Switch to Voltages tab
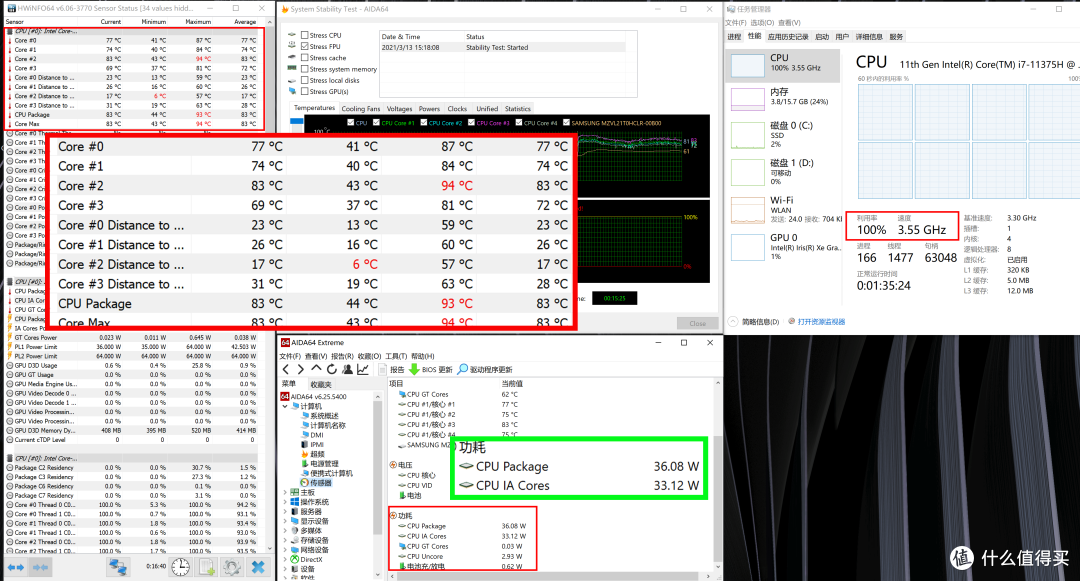The width and height of the screenshot is (1080, 581). pyautogui.click(x=399, y=109)
